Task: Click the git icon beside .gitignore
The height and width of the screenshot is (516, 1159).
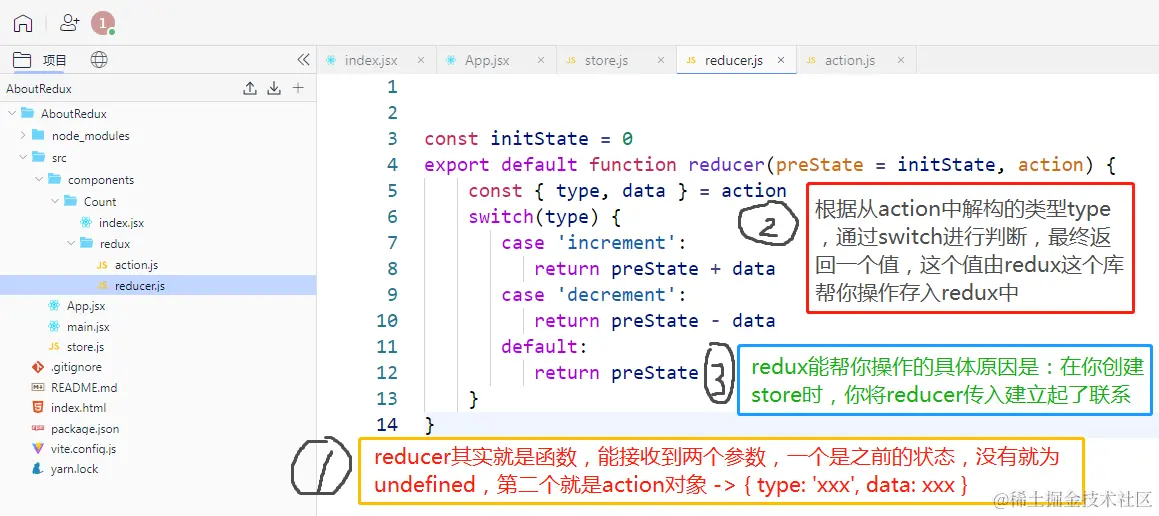Action: tap(38, 367)
